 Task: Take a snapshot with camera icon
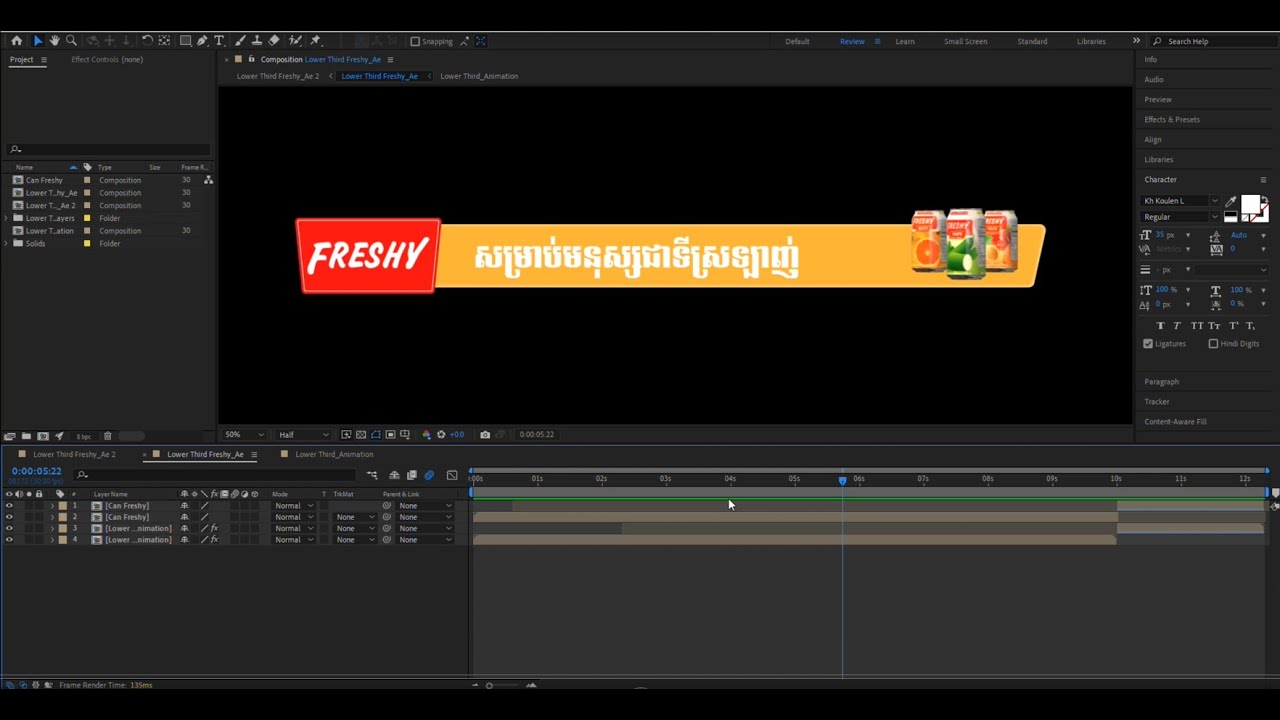(485, 435)
